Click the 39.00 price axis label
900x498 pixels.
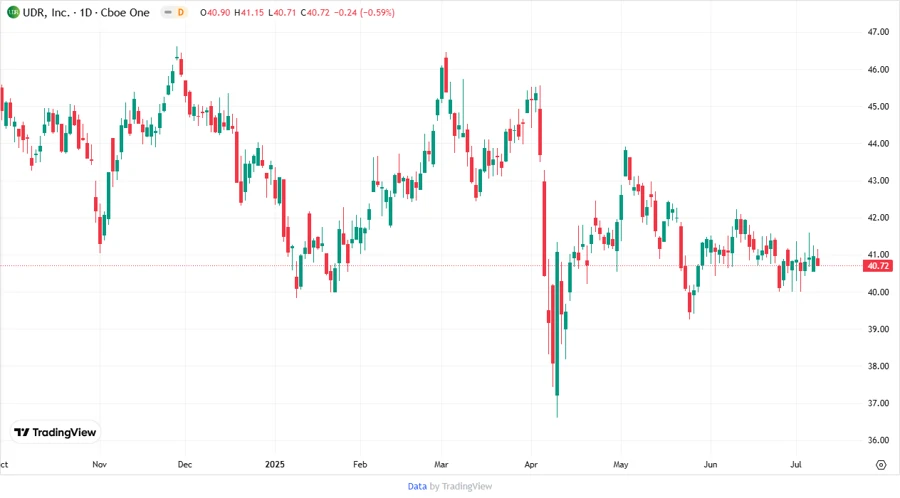click(x=878, y=329)
